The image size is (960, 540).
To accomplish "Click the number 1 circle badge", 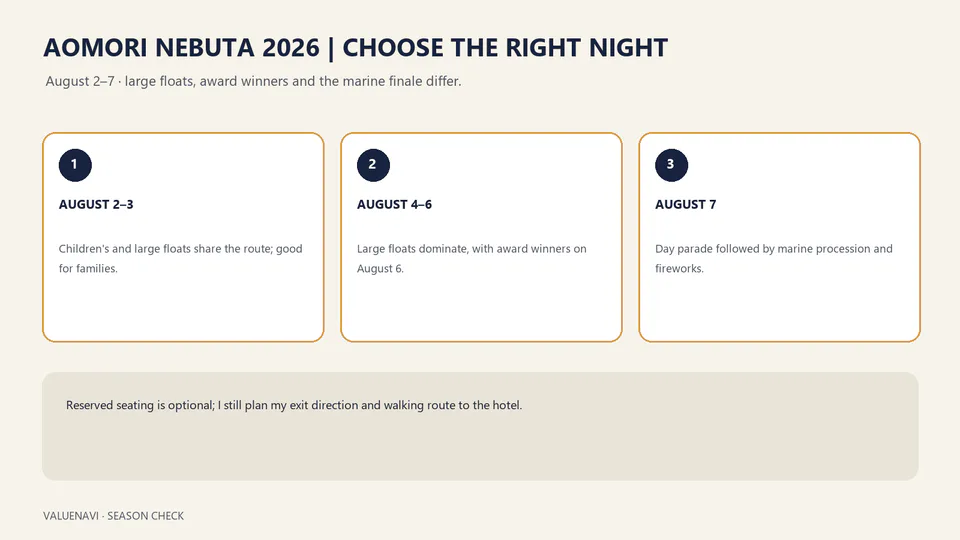I will click(x=75, y=165).
